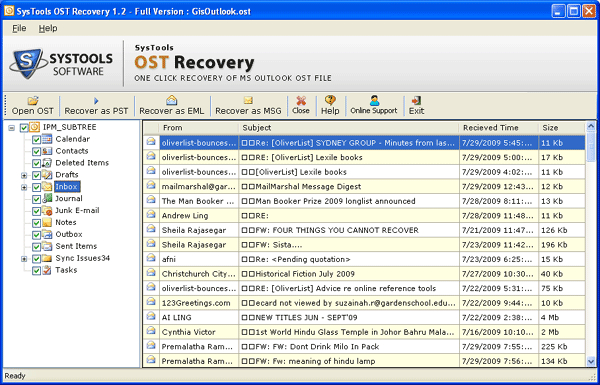Click the email list scroll down arrow
600x385 pixels.
click(590, 361)
